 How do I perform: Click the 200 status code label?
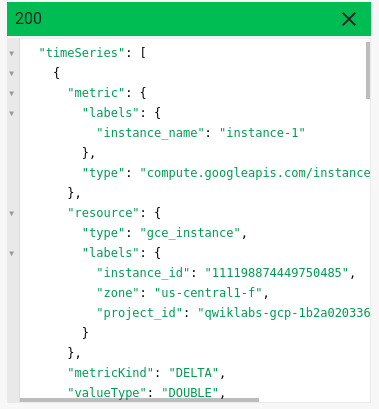click(28, 18)
